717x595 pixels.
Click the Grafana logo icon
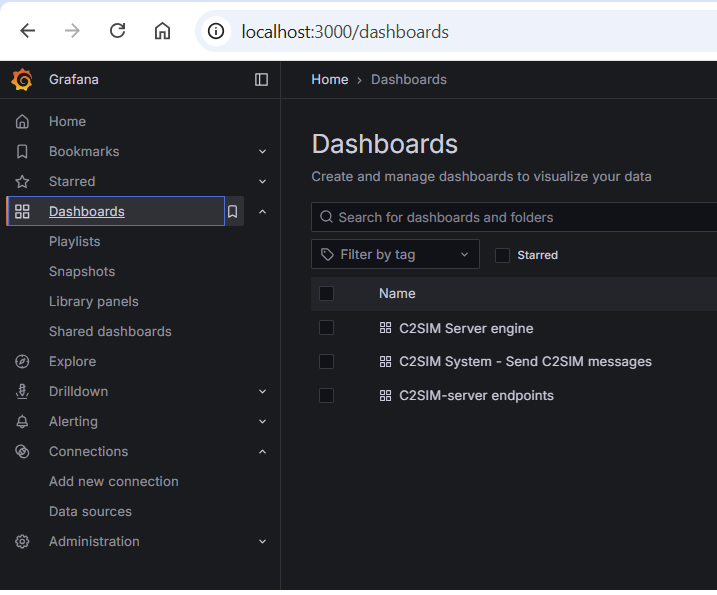(22, 80)
